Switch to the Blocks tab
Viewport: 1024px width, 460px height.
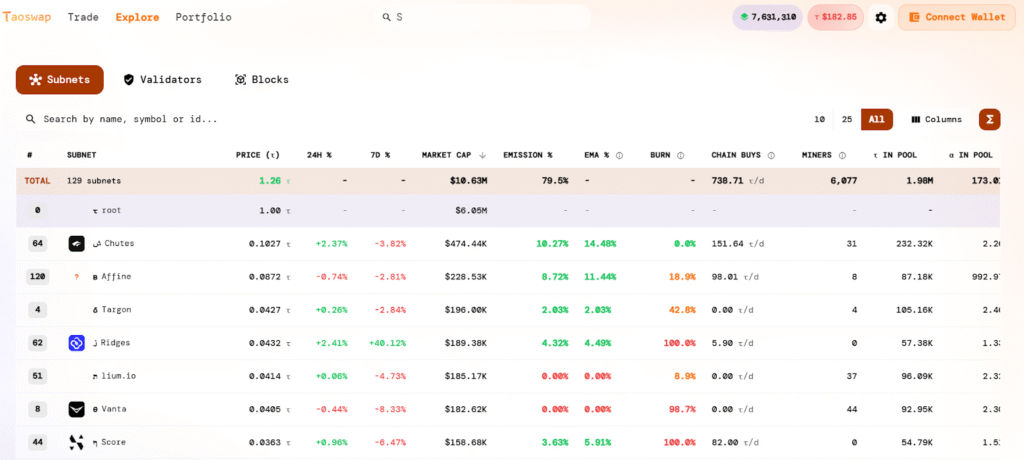[x=261, y=79]
